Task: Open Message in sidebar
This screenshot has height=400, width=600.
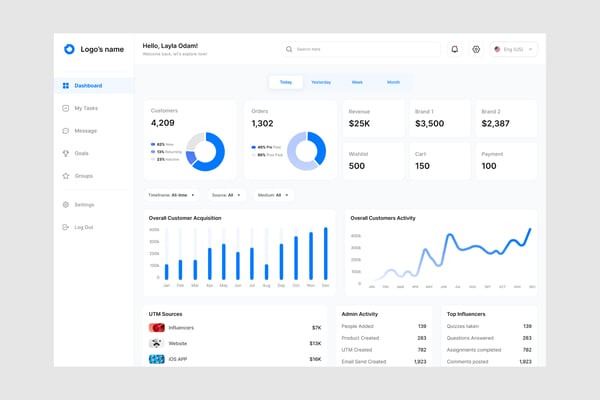Action: point(94,131)
